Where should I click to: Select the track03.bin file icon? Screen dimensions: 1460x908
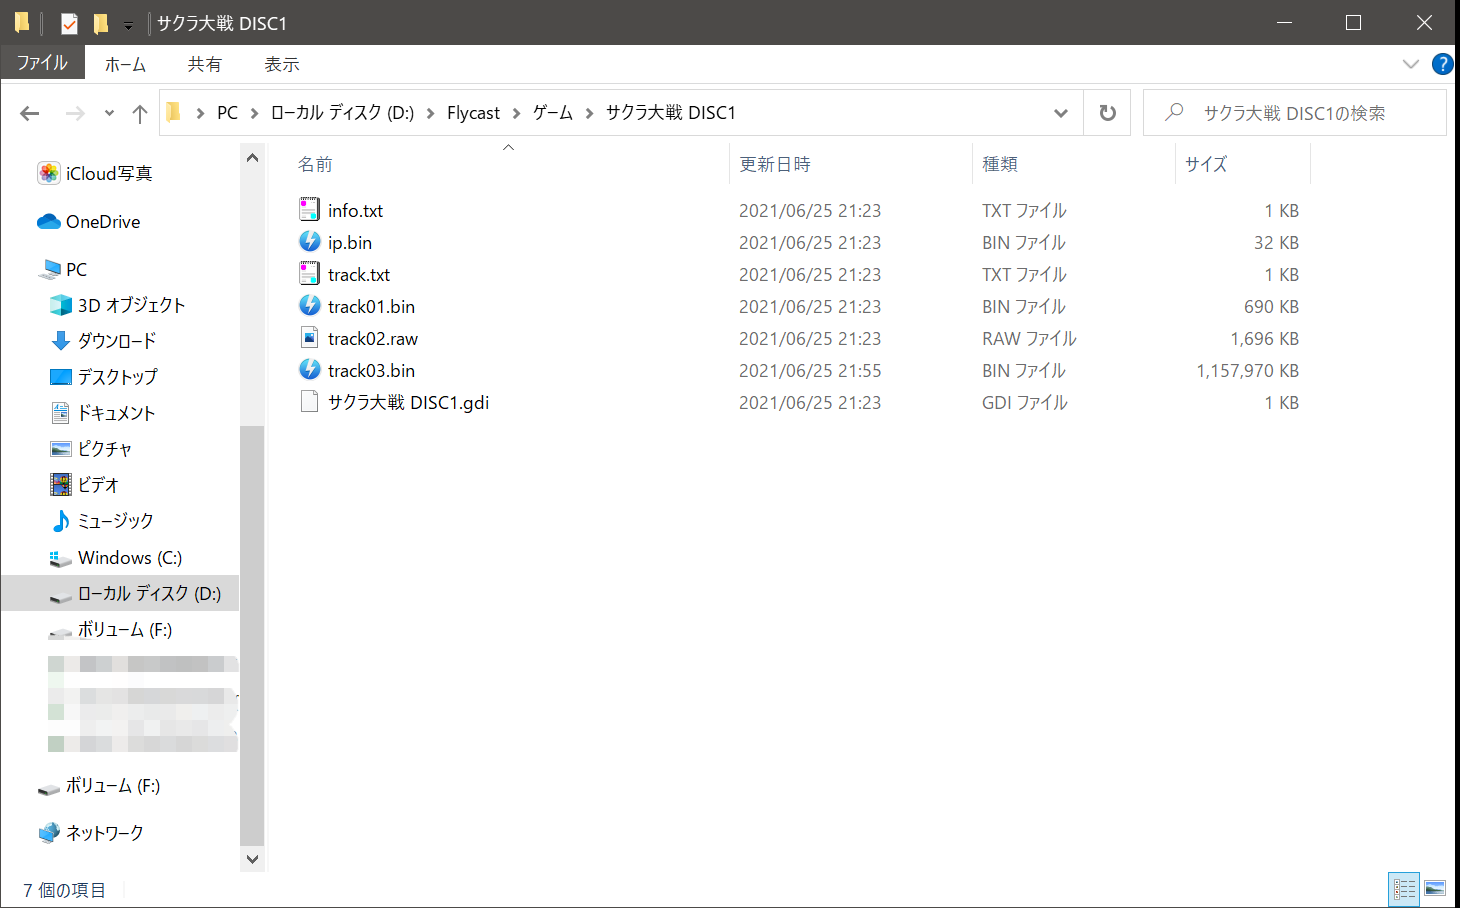coord(310,370)
